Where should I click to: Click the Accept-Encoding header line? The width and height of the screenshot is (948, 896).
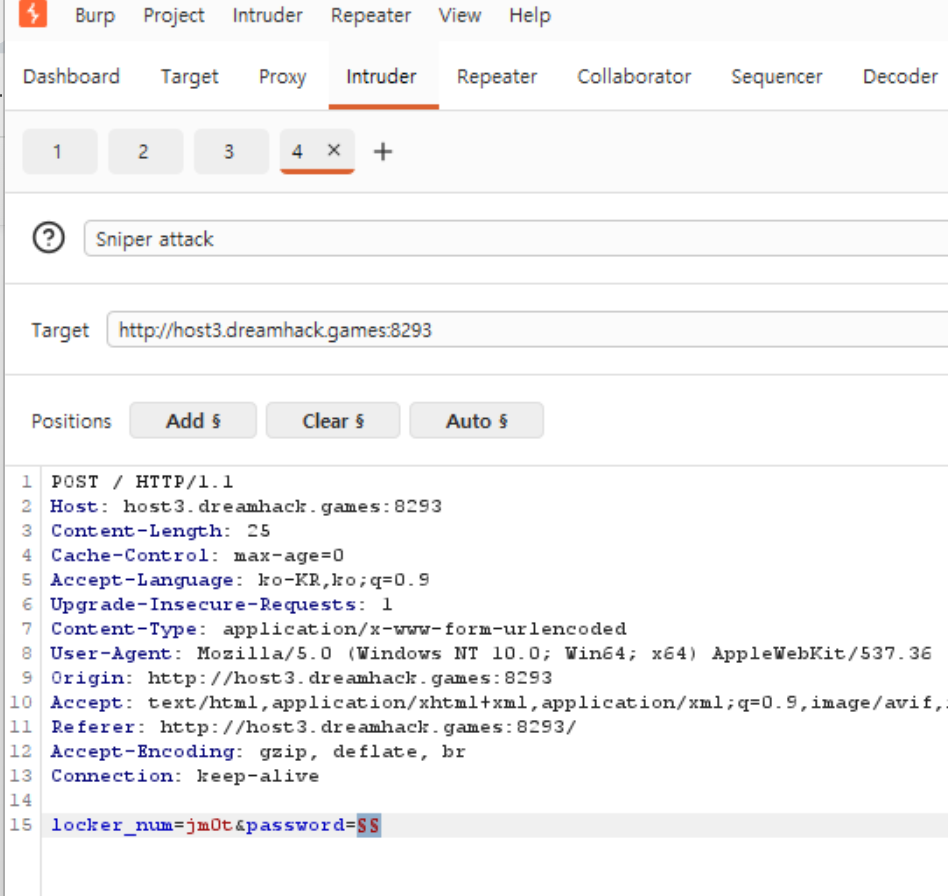coord(258,752)
